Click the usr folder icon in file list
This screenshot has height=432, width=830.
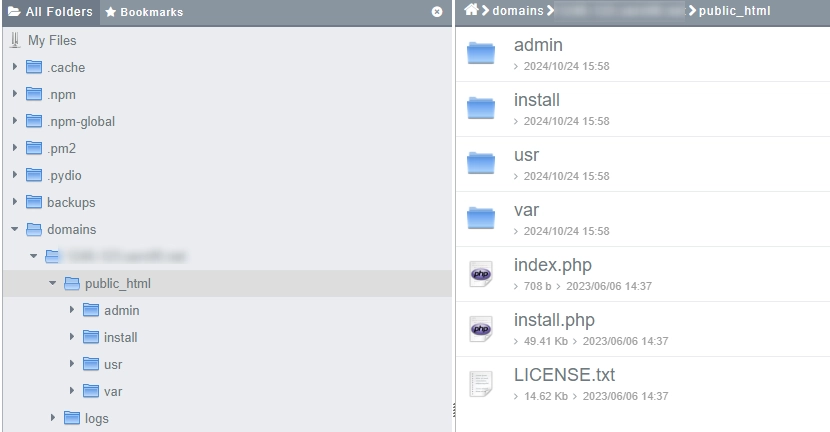(x=481, y=164)
